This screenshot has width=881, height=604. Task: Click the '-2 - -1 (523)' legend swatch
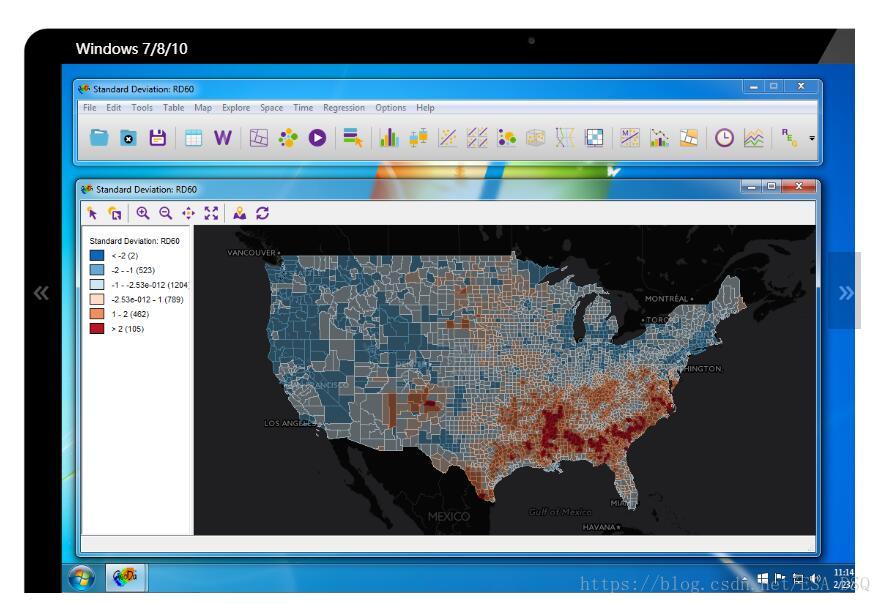tap(97, 270)
